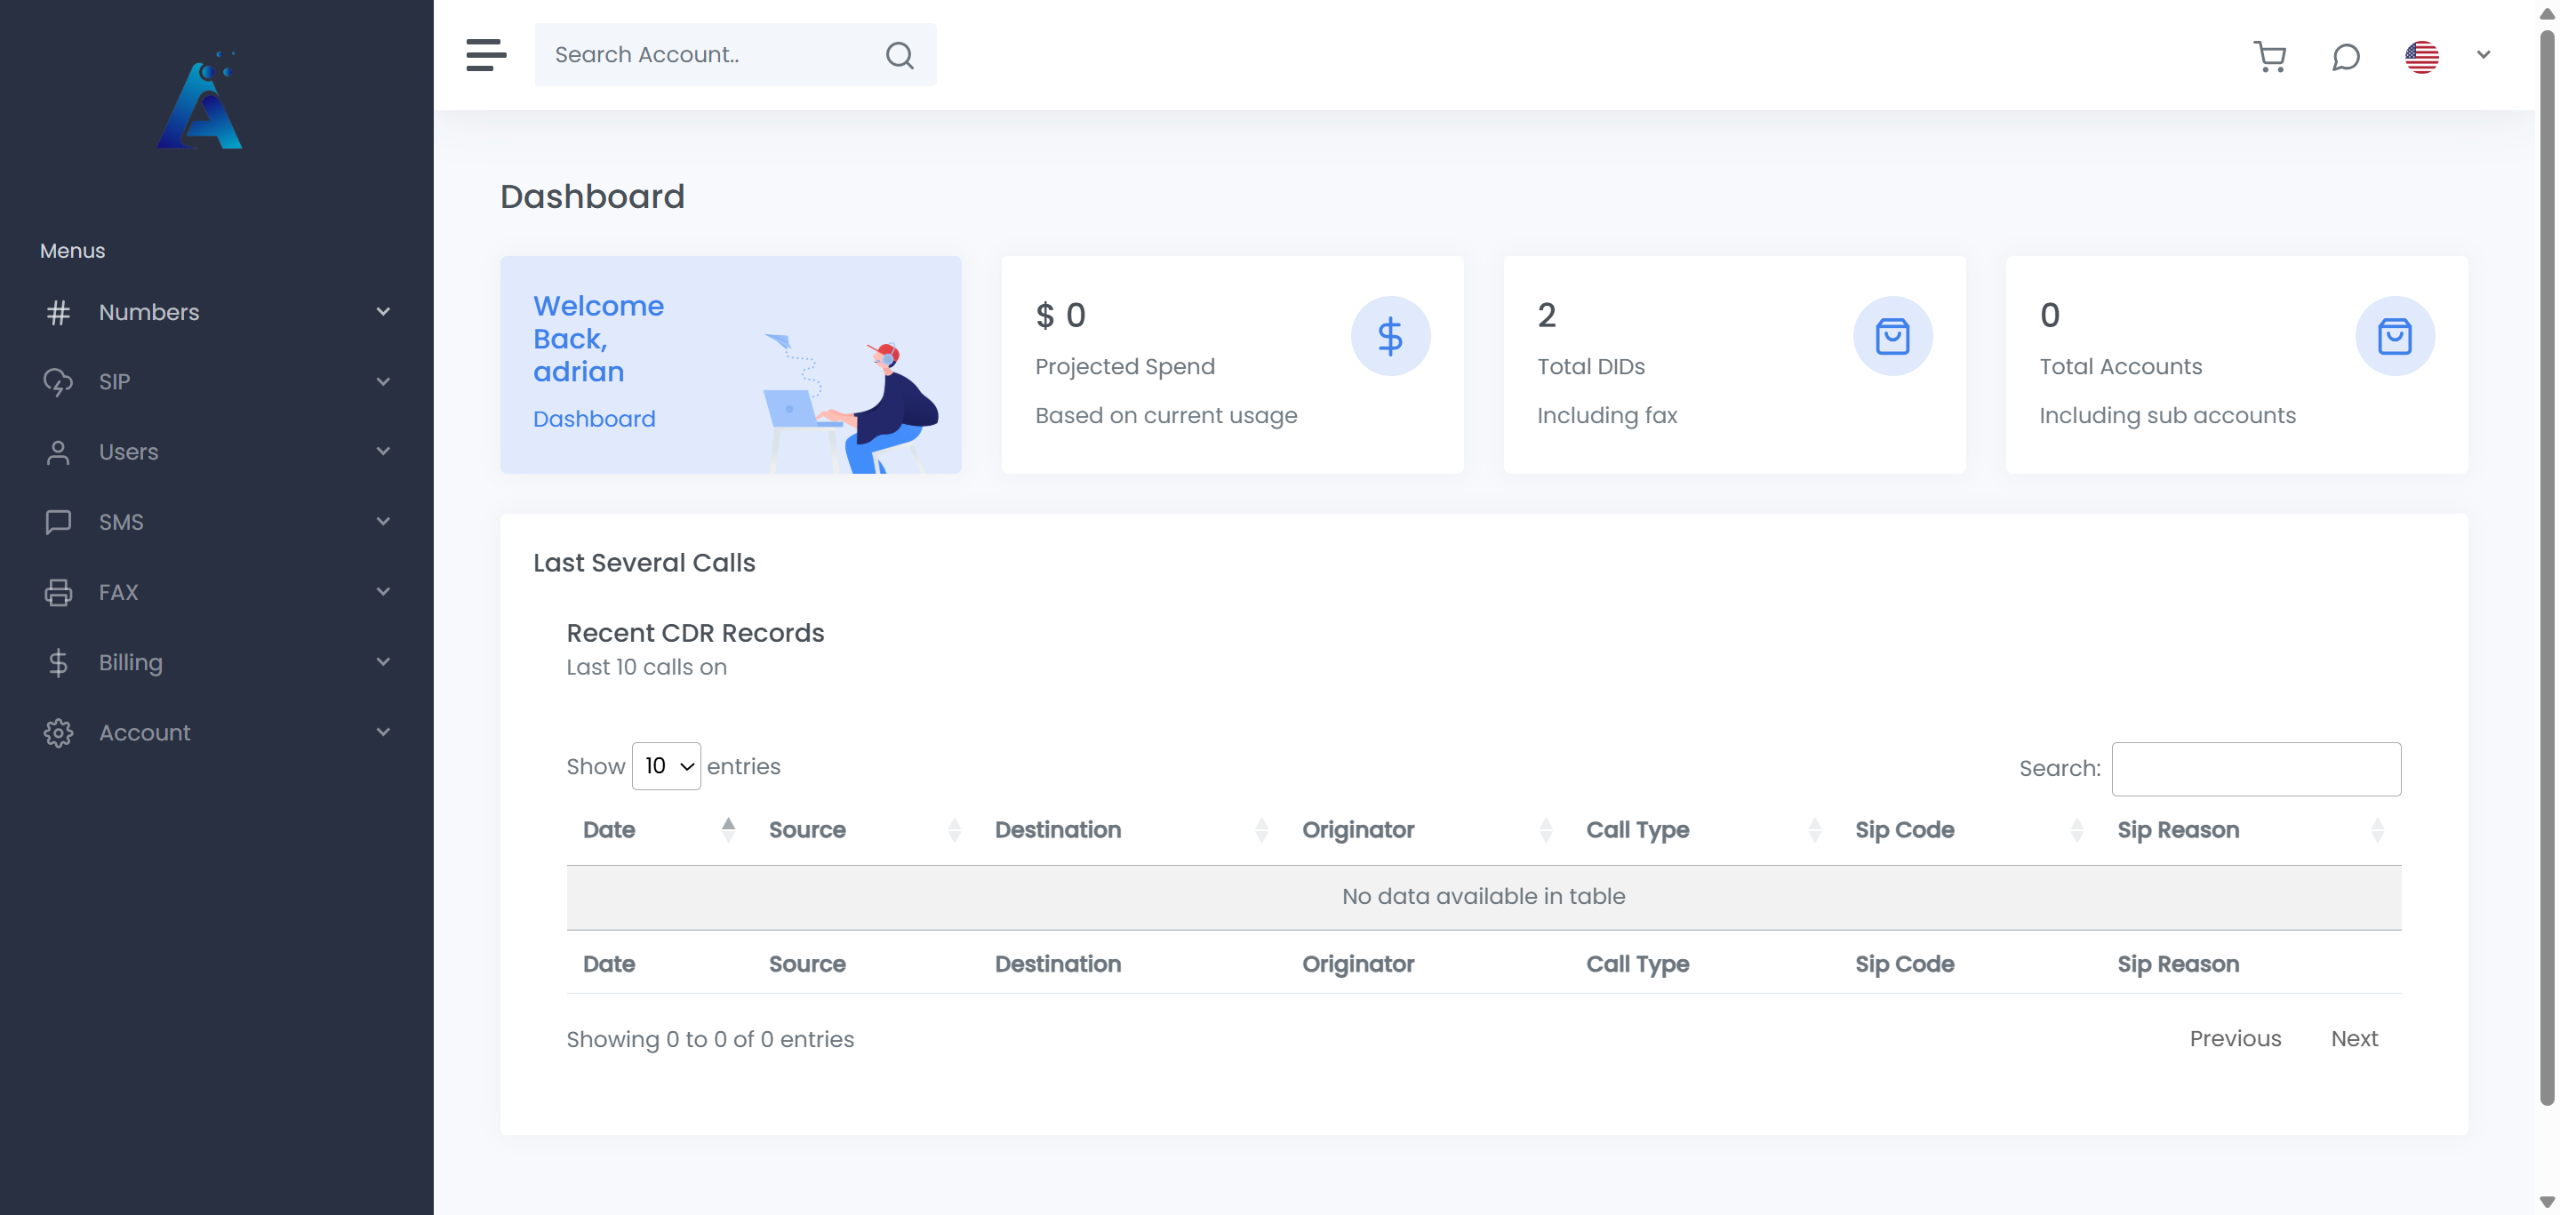Screen dimensions: 2560x1215
Task: Sort table by Sip Code column
Action: click(1904, 830)
